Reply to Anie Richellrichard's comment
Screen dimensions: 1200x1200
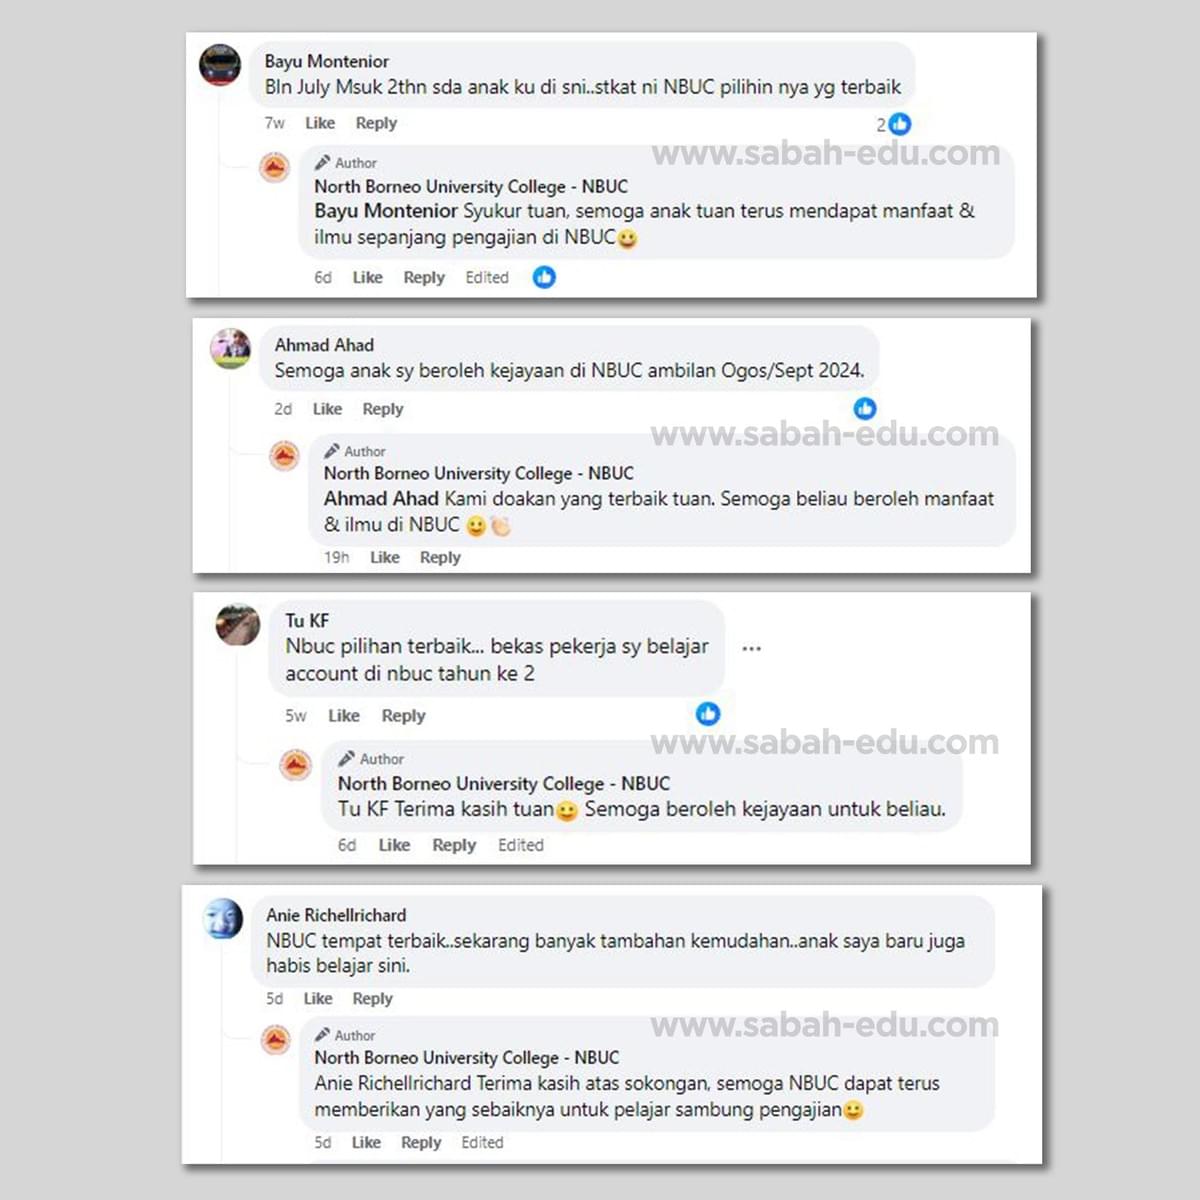pos(372,999)
